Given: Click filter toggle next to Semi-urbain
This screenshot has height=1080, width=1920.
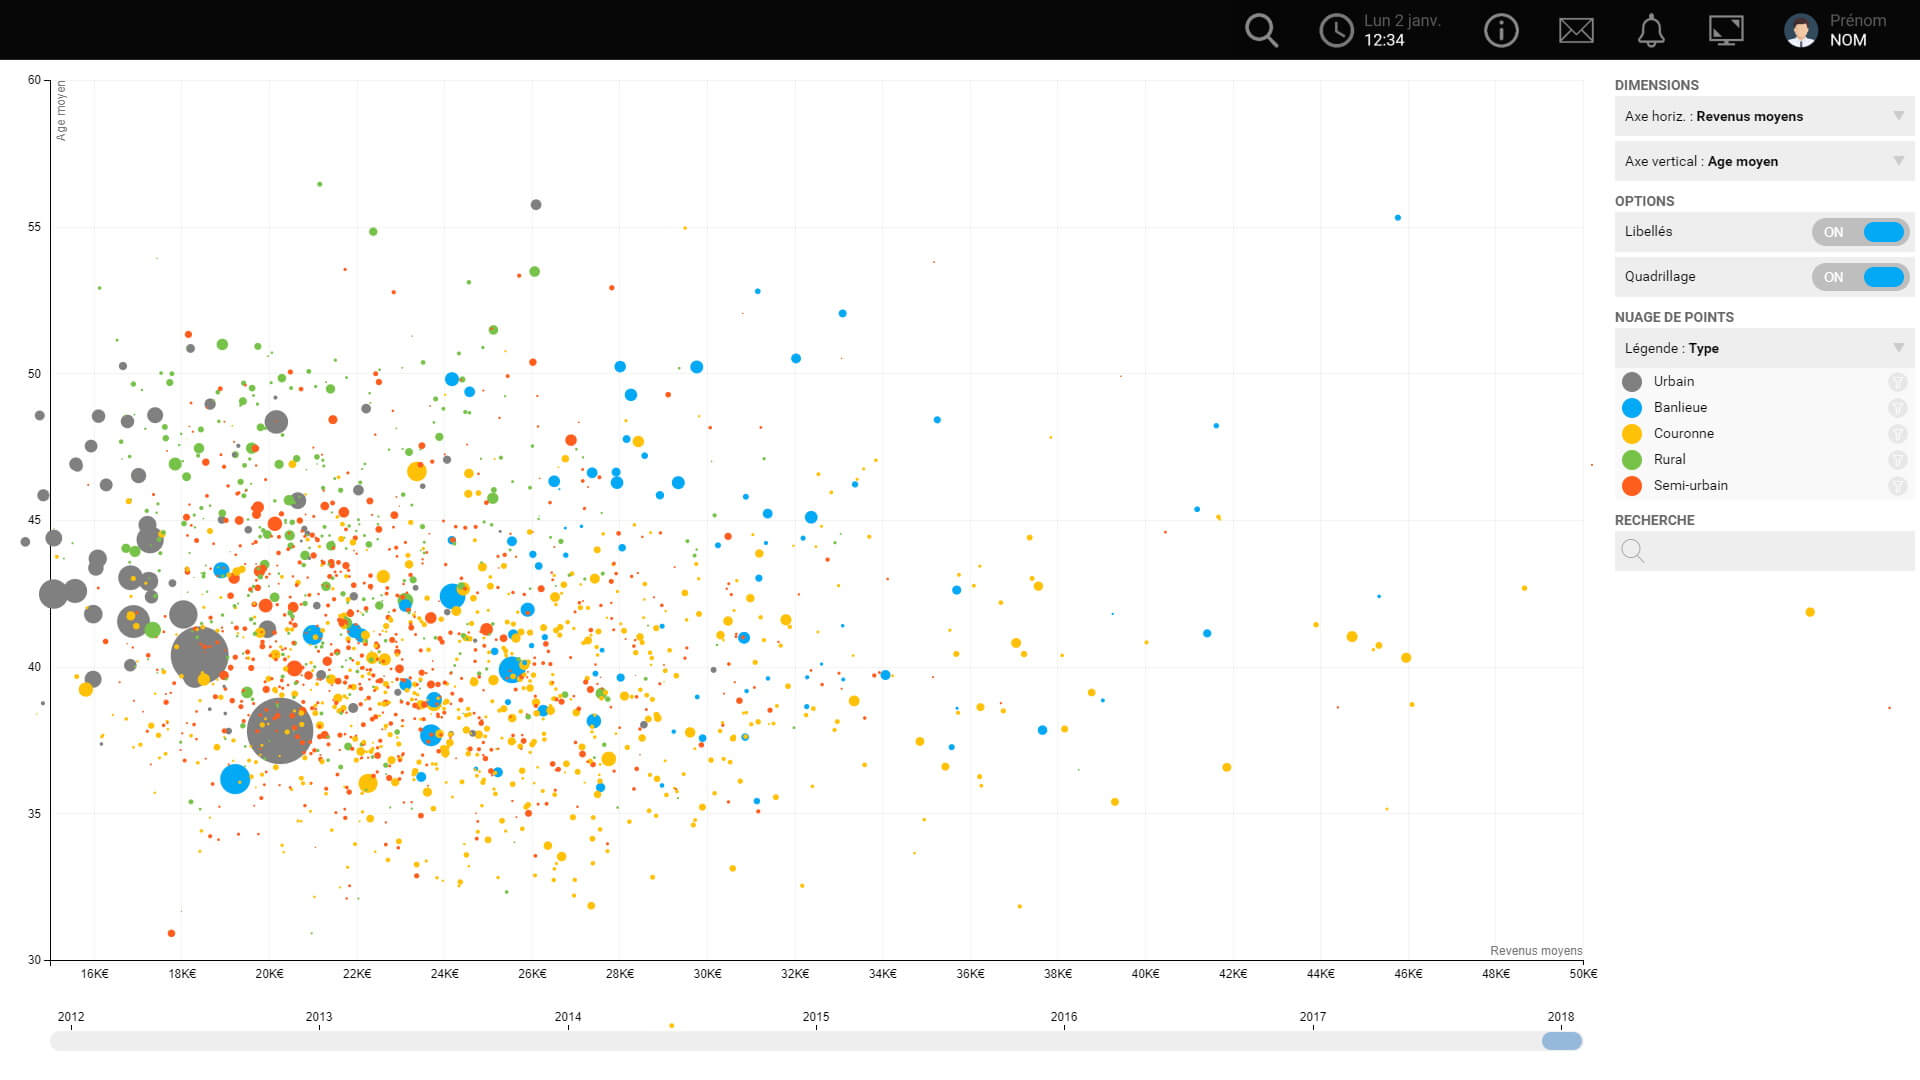Looking at the screenshot, I should pyautogui.click(x=1897, y=486).
